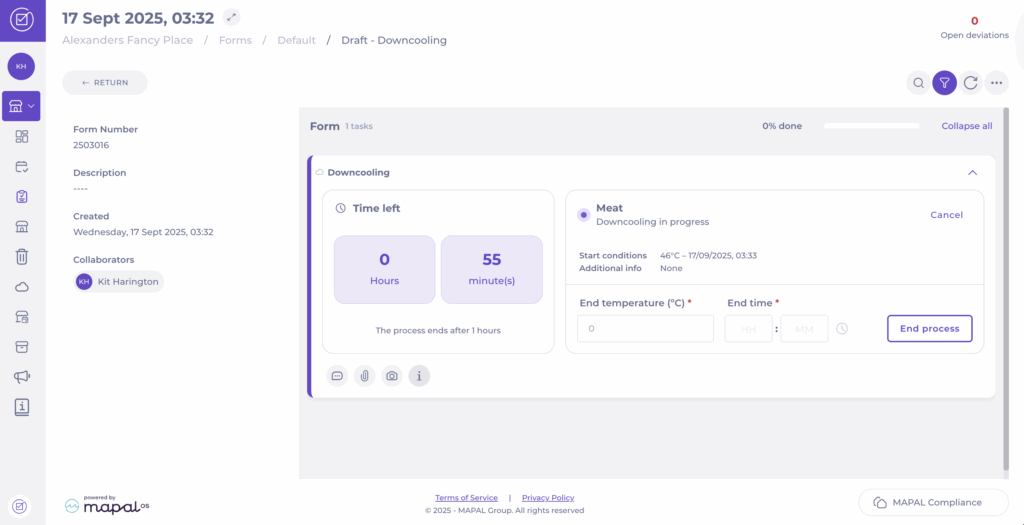
Task: Collapse the Downcooling section with chevron
Action: click(x=972, y=172)
